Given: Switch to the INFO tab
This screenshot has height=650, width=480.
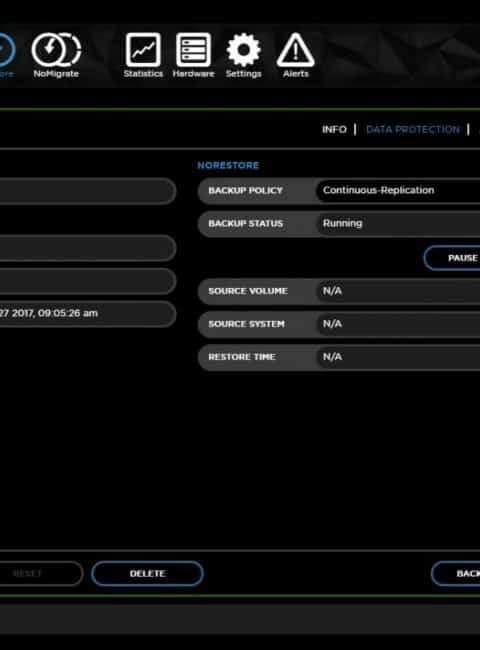Looking at the screenshot, I should (x=334, y=130).
